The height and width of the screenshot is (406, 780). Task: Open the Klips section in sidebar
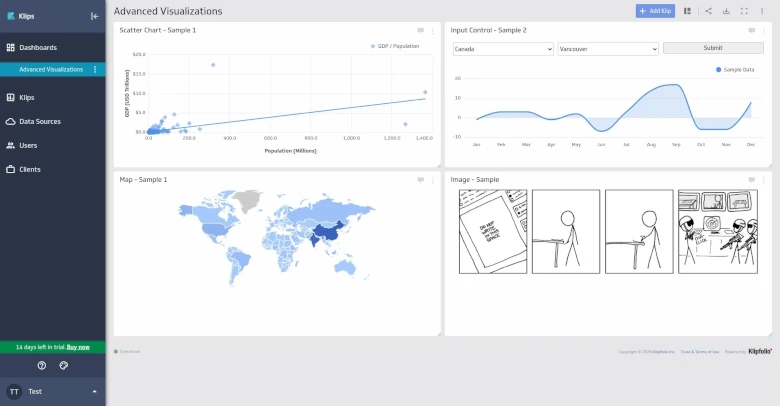[x=26, y=98]
